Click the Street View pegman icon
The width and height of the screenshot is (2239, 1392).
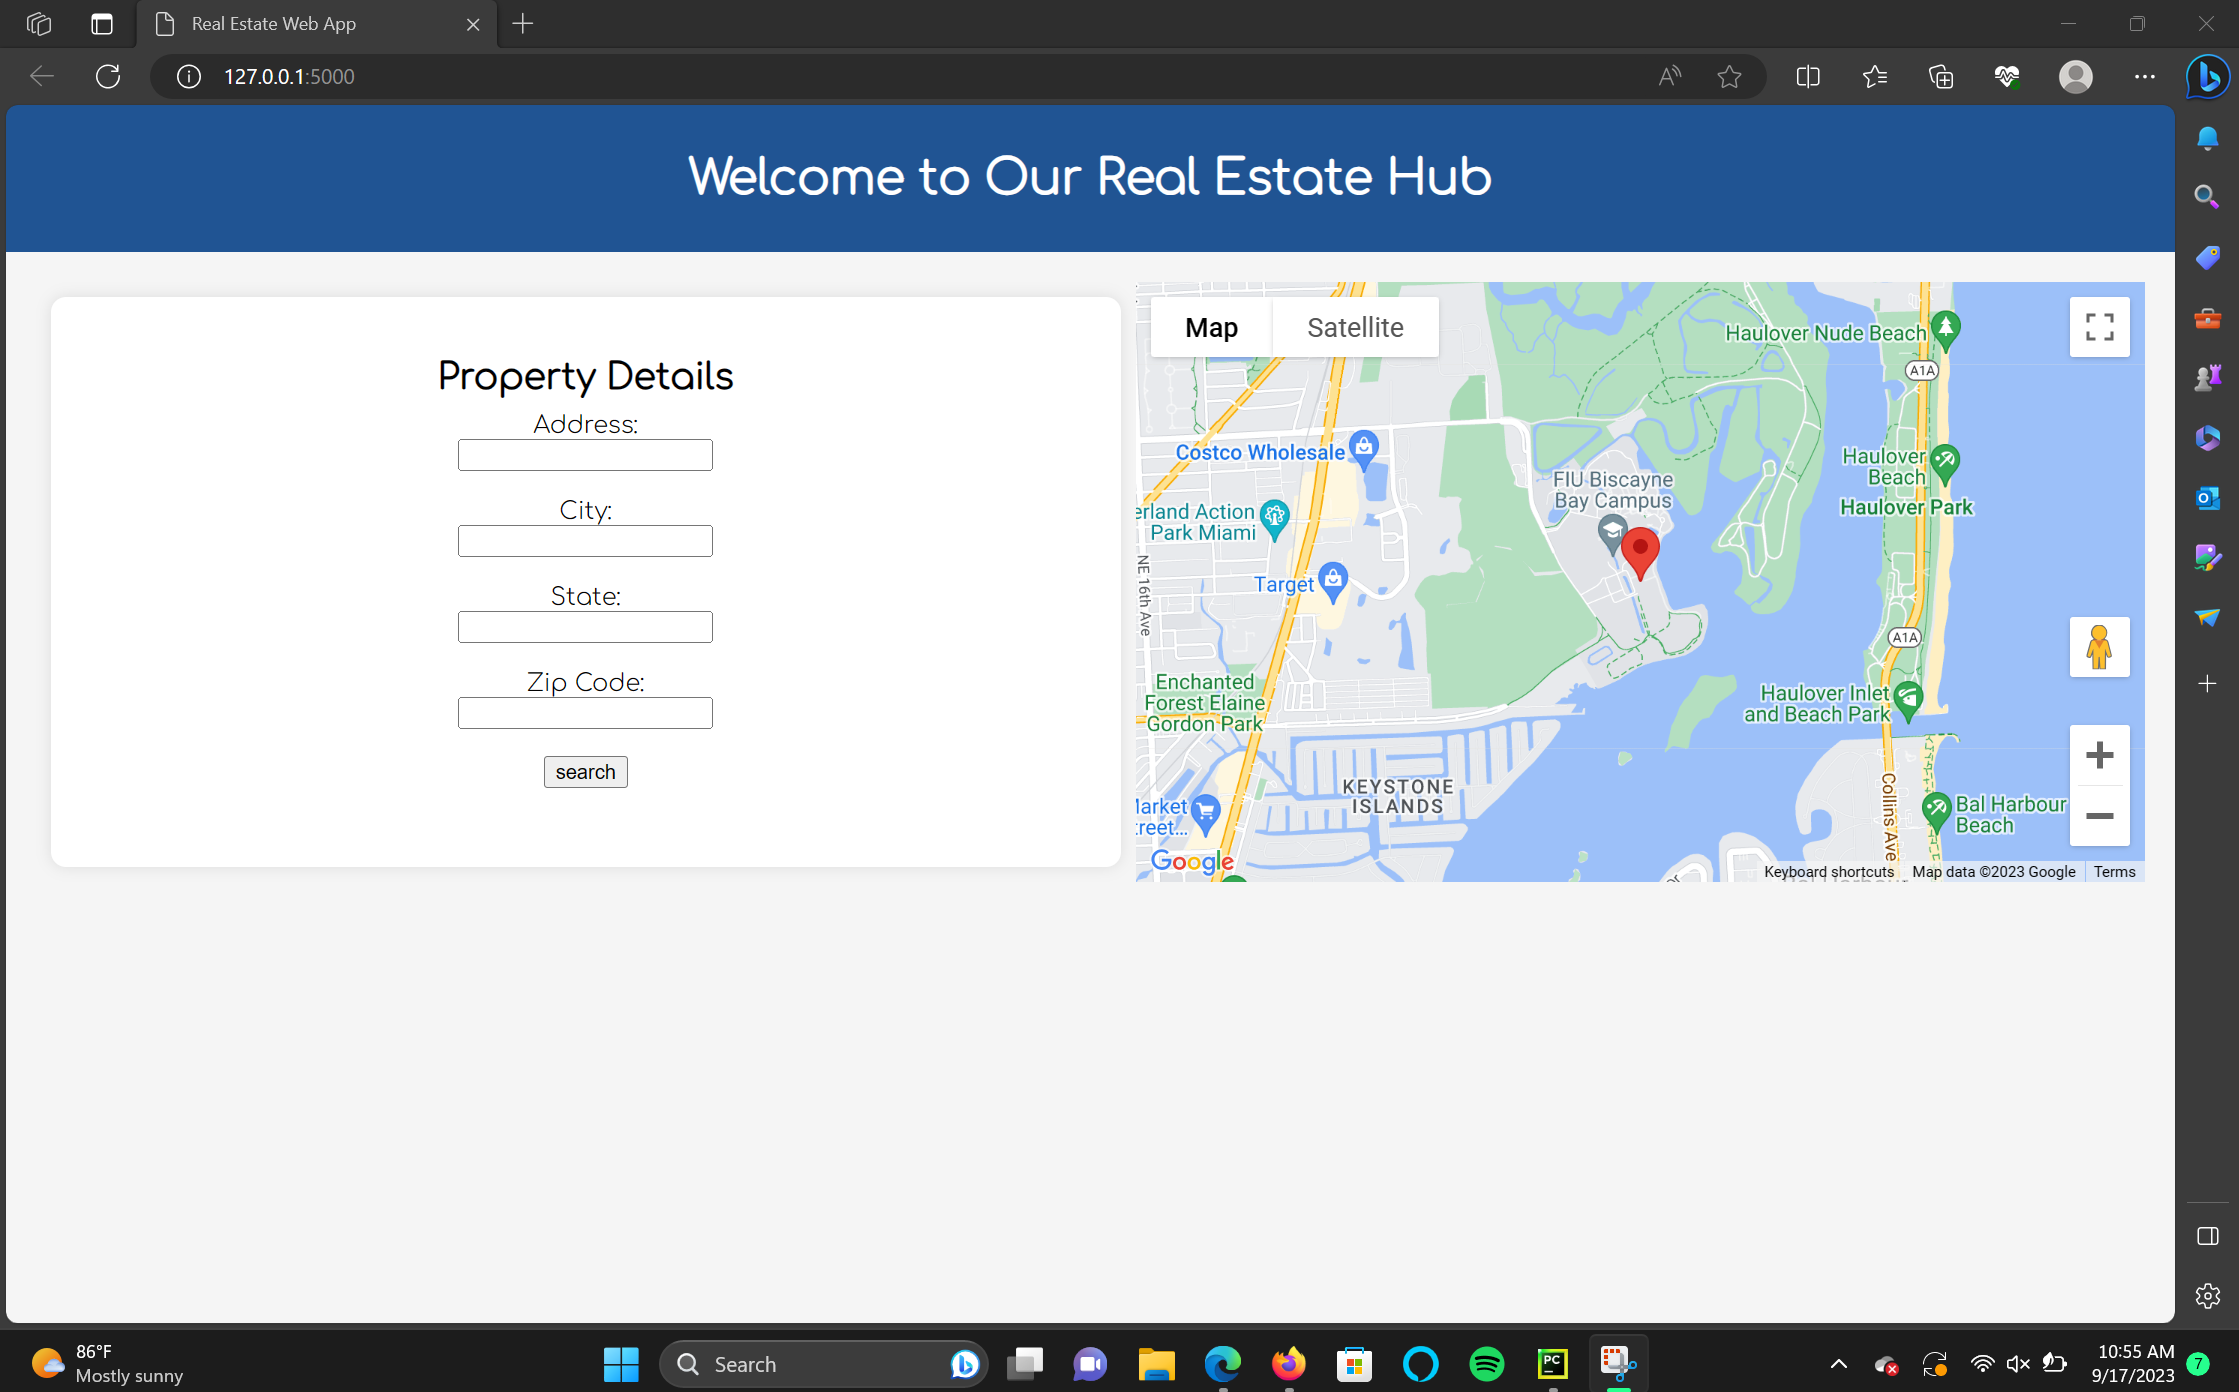pos(2099,647)
